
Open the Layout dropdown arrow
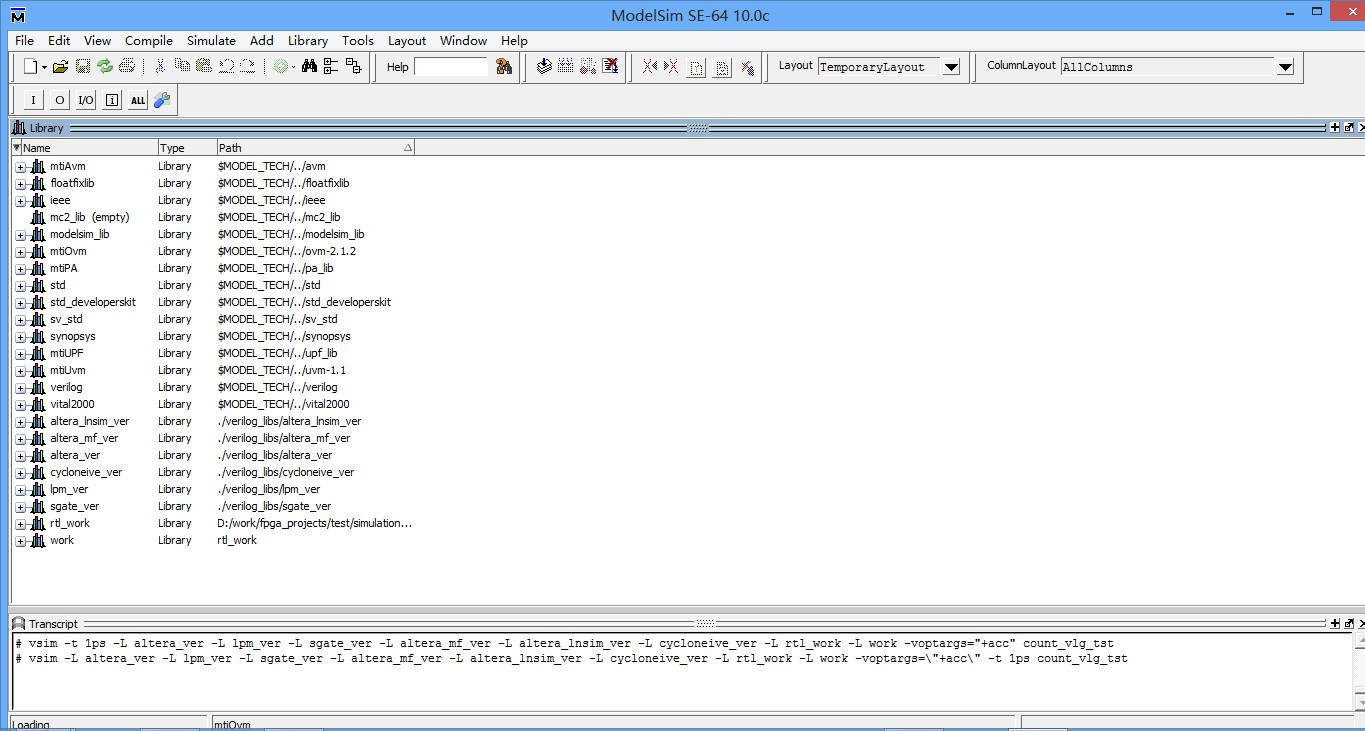click(951, 67)
